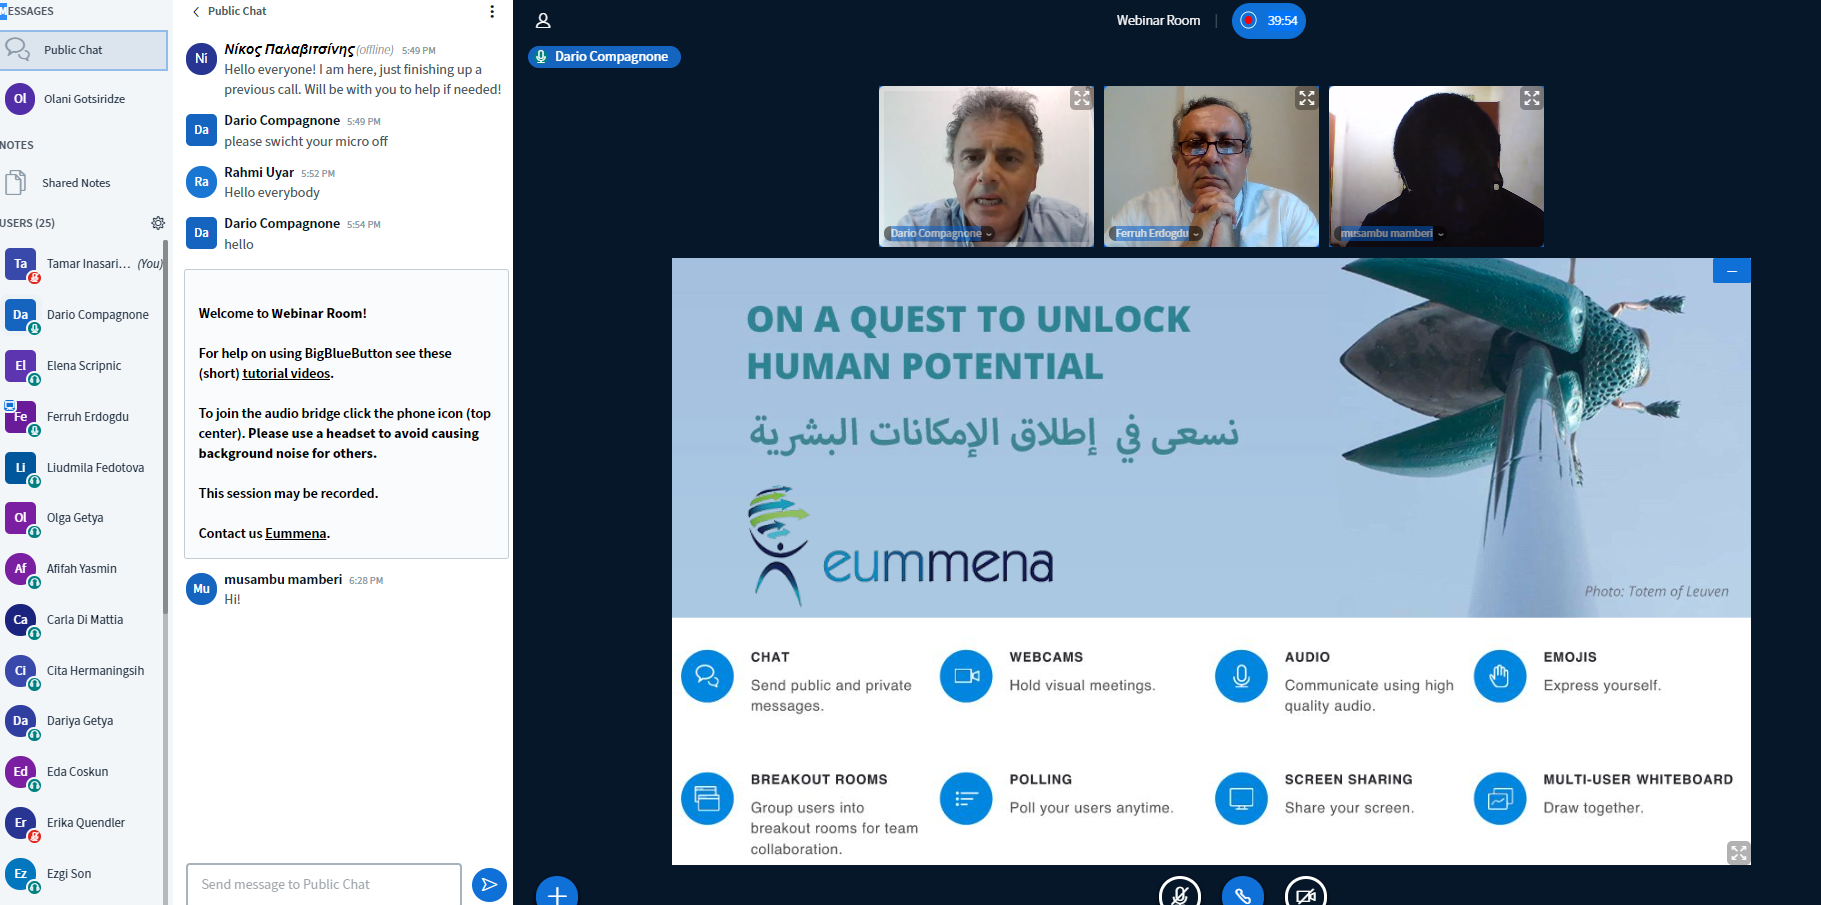
Task: Open the manage users gear icon
Action: [x=157, y=223]
